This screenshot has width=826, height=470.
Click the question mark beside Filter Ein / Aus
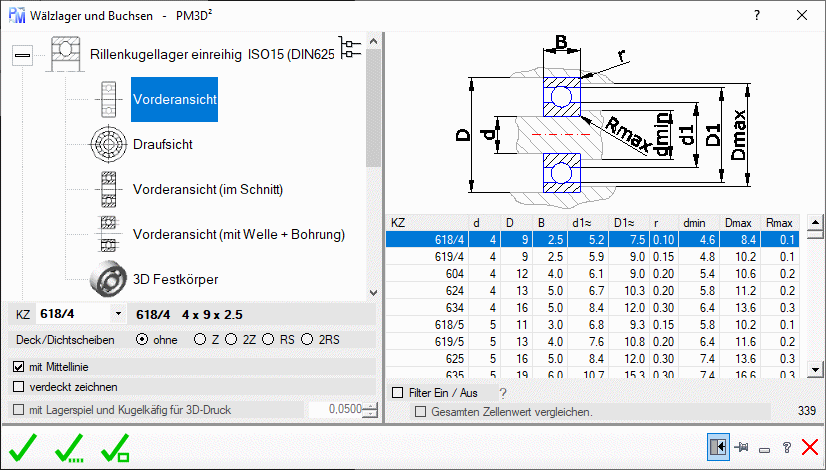(502, 393)
